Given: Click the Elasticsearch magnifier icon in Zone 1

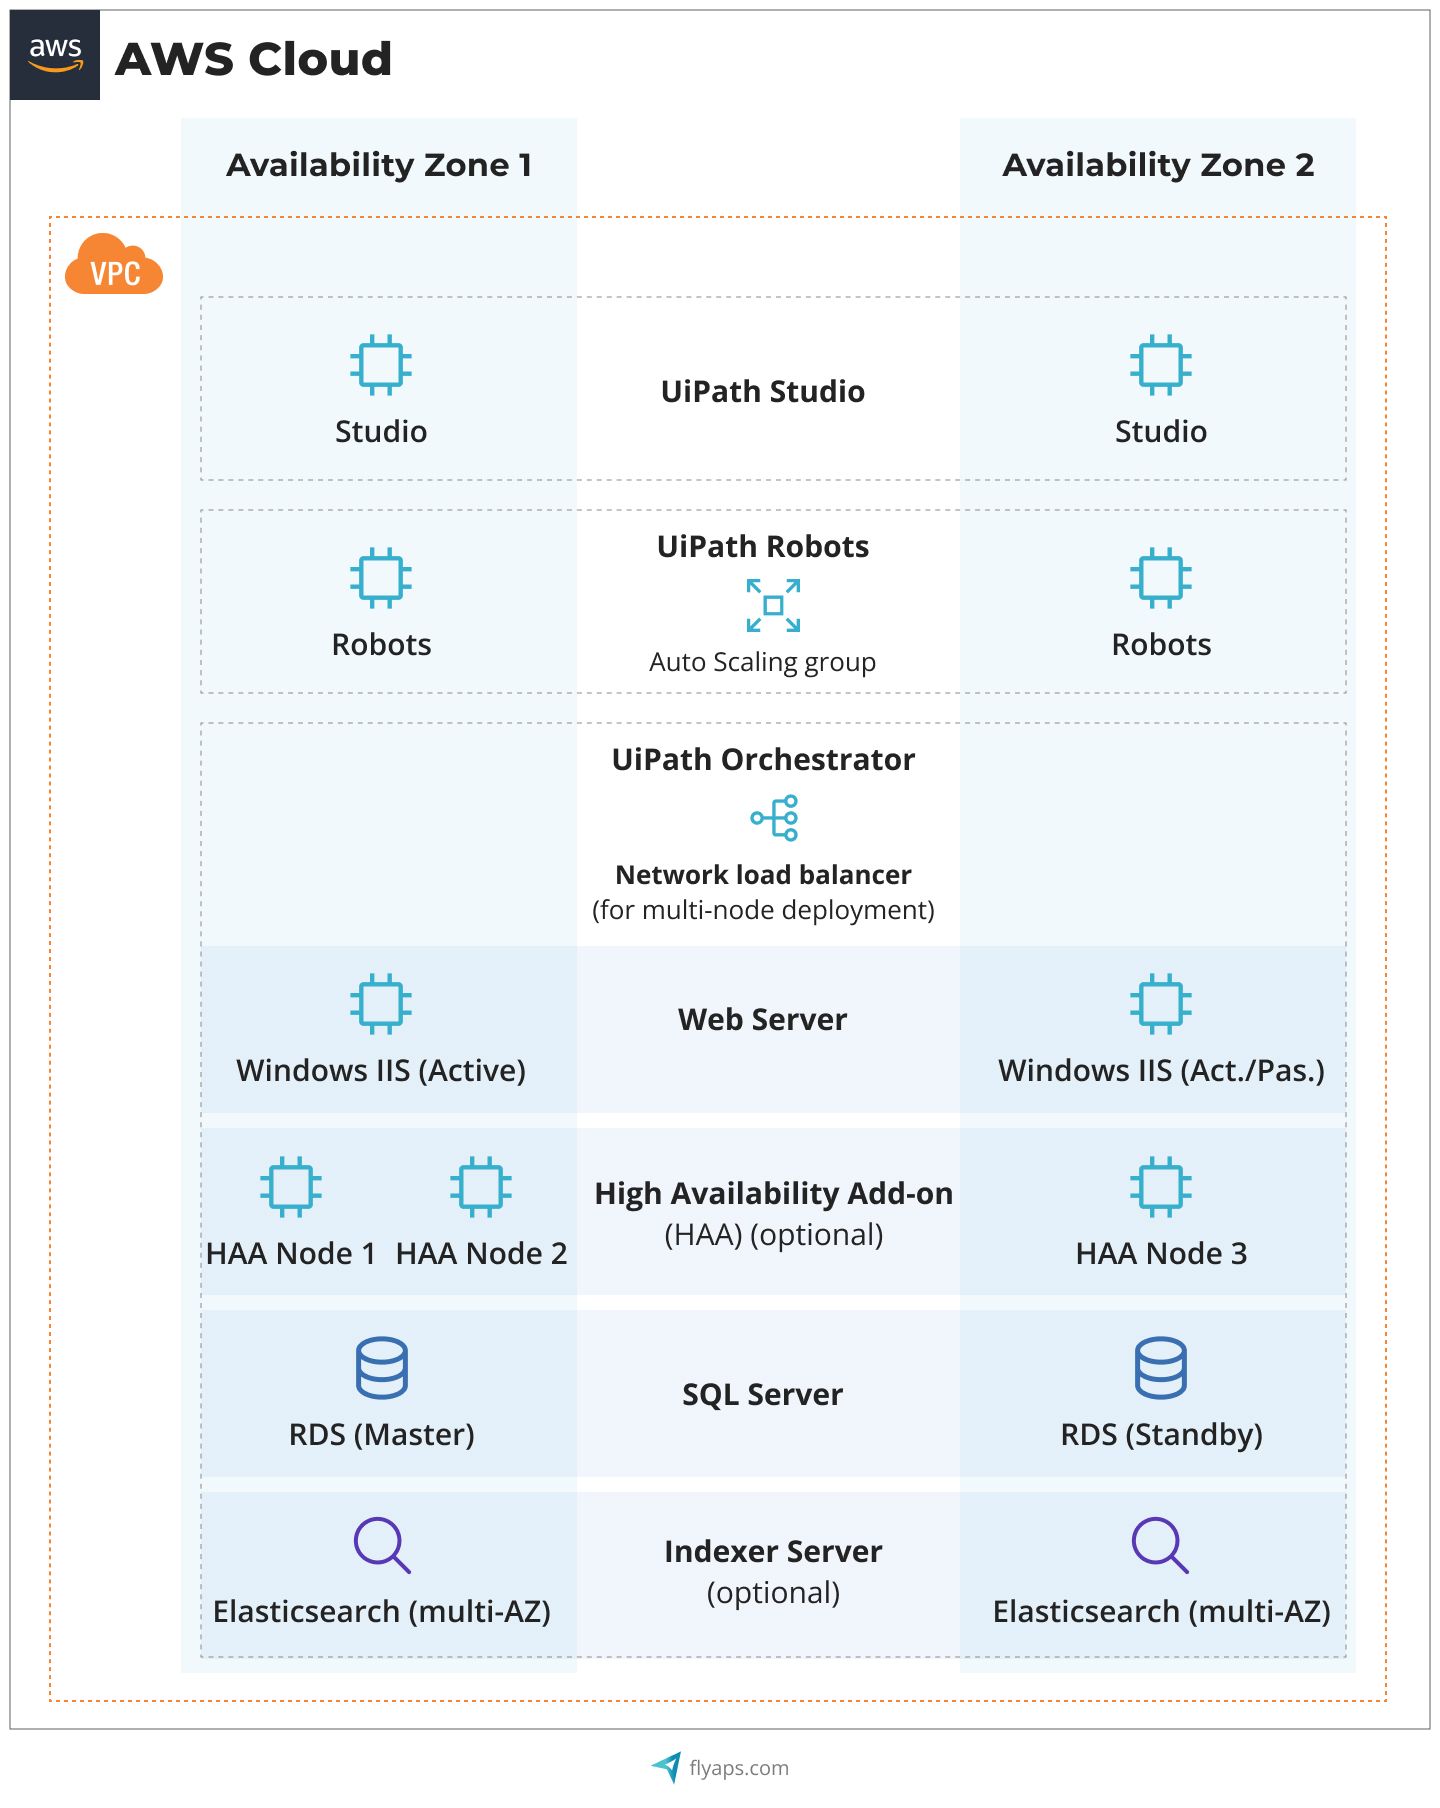Looking at the screenshot, I should [383, 1546].
